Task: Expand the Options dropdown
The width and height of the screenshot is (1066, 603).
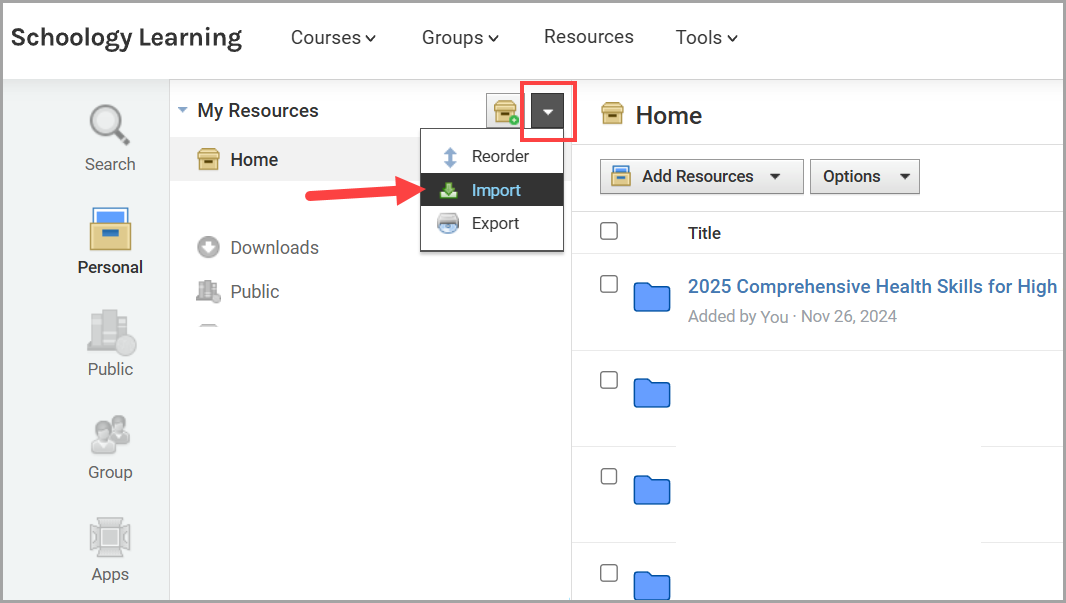Action: pos(864,176)
